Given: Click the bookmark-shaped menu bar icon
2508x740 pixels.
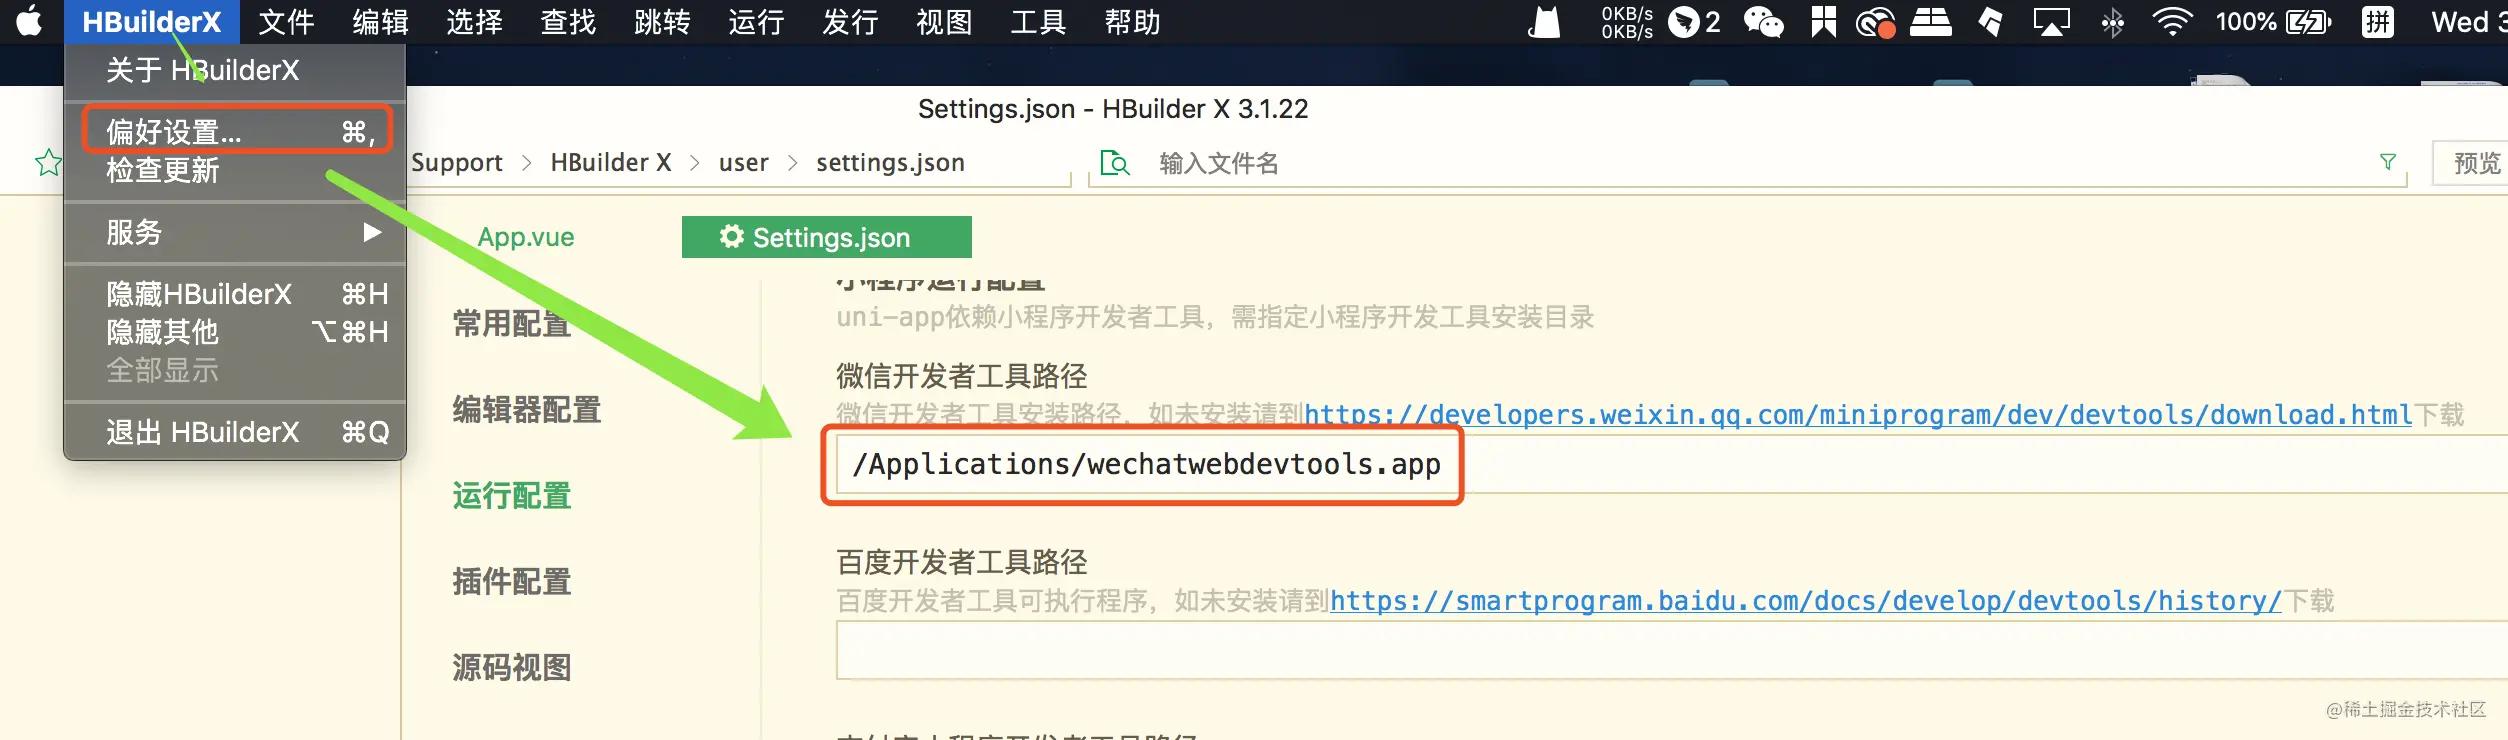Looking at the screenshot, I should tap(1823, 22).
